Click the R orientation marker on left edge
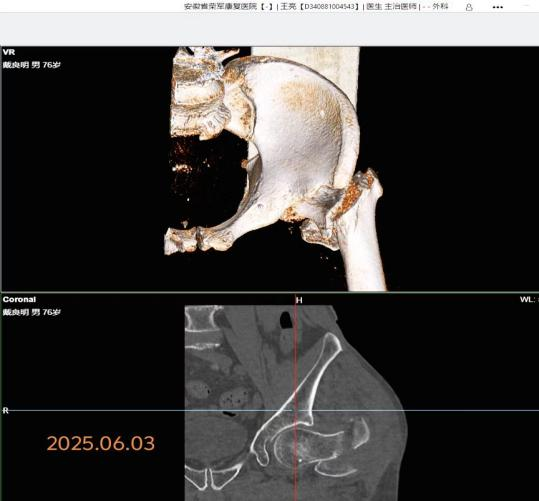 click(x=6, y=411)
